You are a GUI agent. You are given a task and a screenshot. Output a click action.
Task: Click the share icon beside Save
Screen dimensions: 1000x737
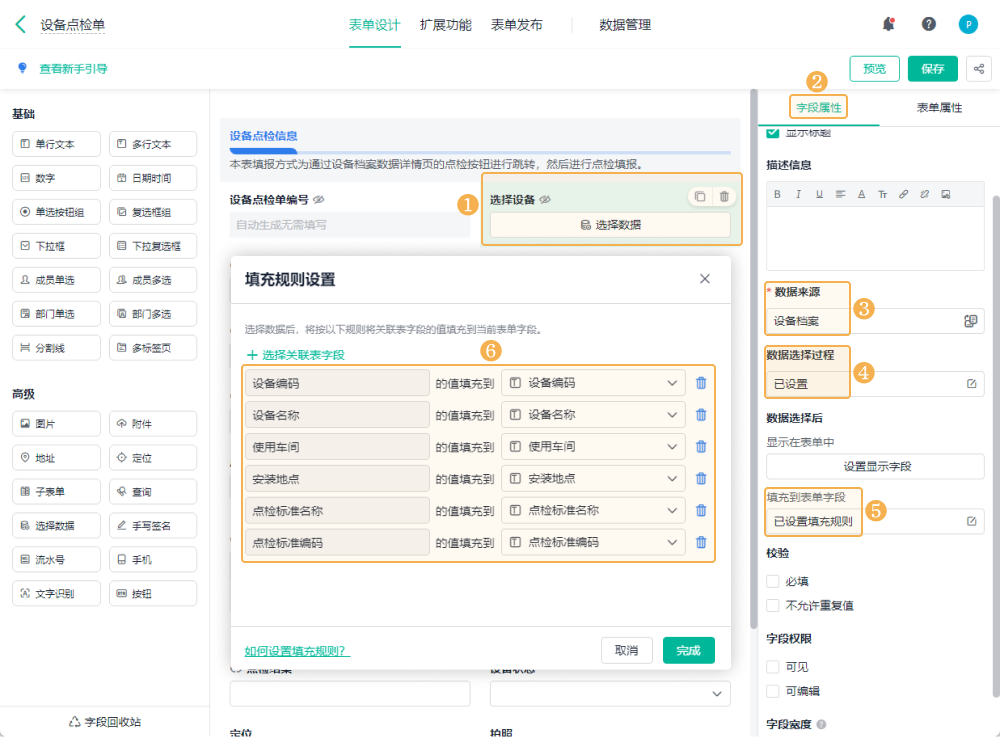(978, 69)
